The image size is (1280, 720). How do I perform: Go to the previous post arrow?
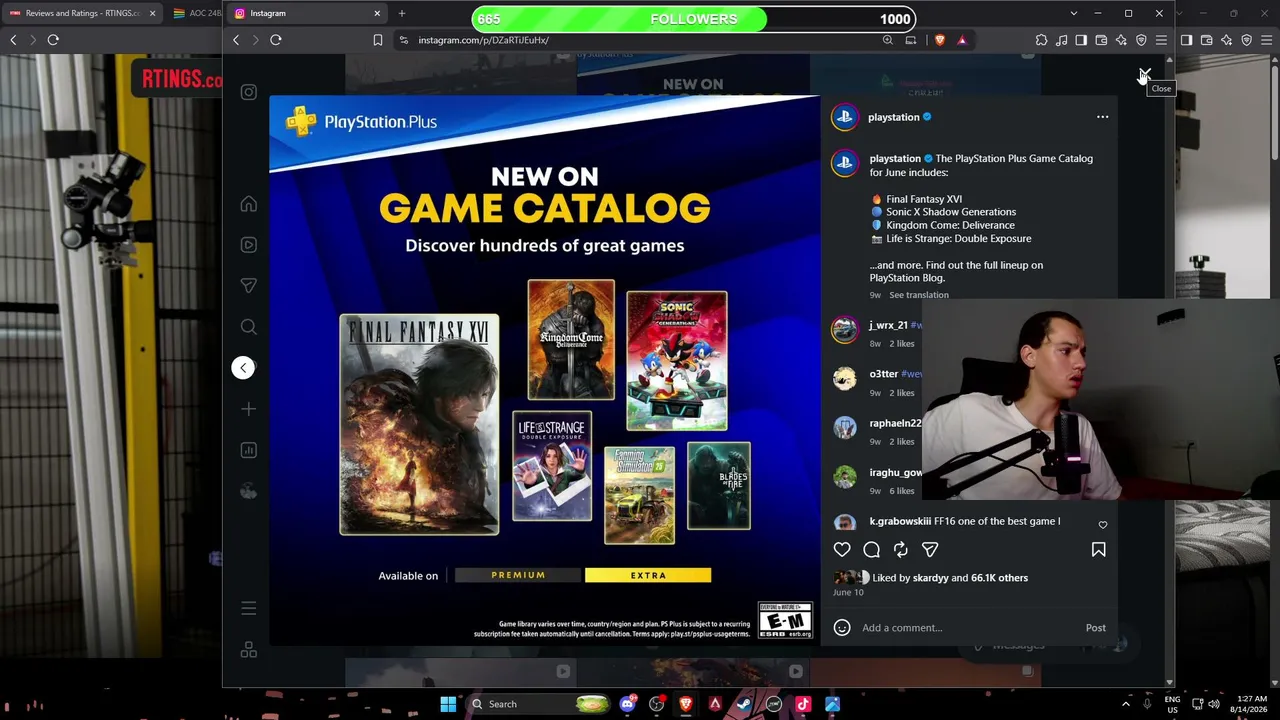tap(243, 368)
